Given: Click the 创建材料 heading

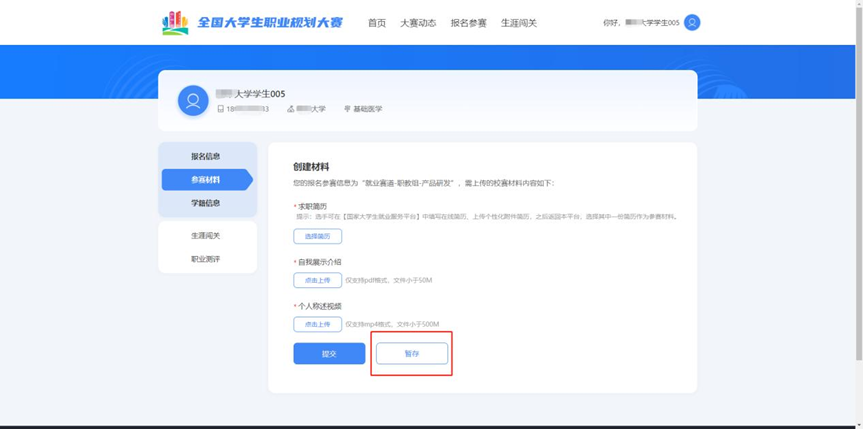Looking at the screenshot, I should [311, 166].
